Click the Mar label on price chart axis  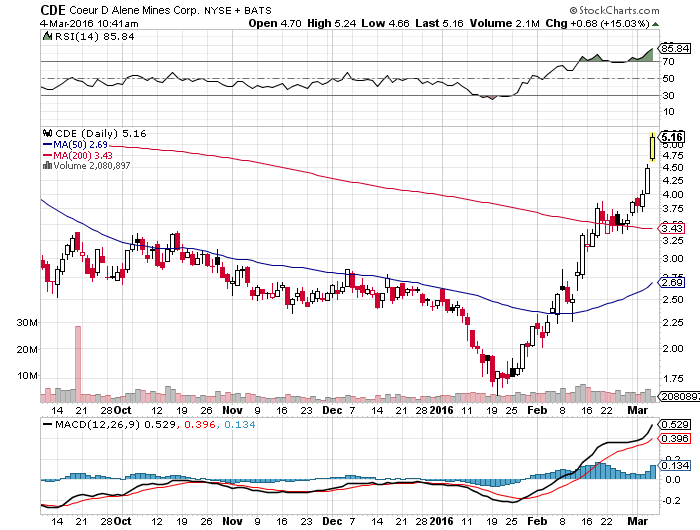pyautogui.click(x=638, y=410)
